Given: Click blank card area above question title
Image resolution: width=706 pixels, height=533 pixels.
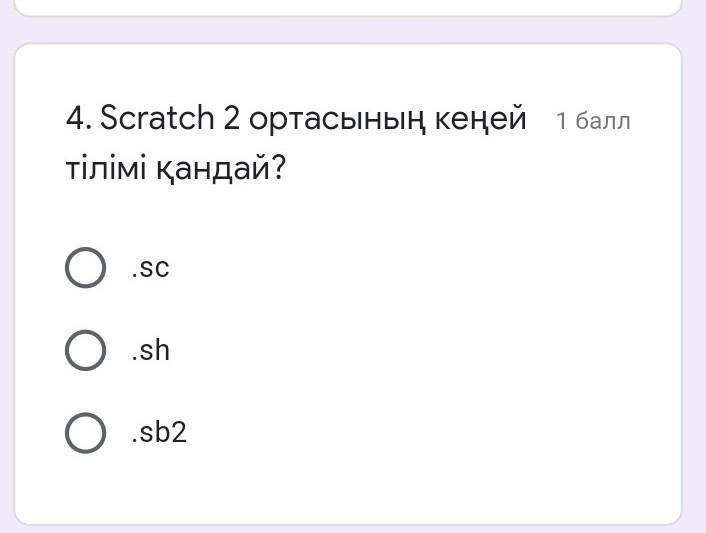Looking at the screenshot, I should (x=348, y=70).
